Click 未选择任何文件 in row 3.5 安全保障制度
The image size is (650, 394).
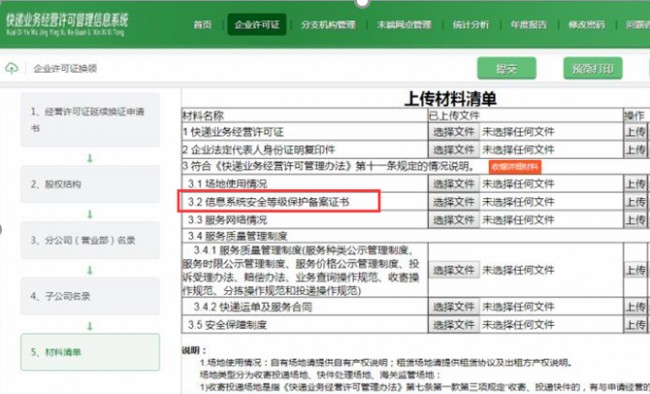point(518,325)
